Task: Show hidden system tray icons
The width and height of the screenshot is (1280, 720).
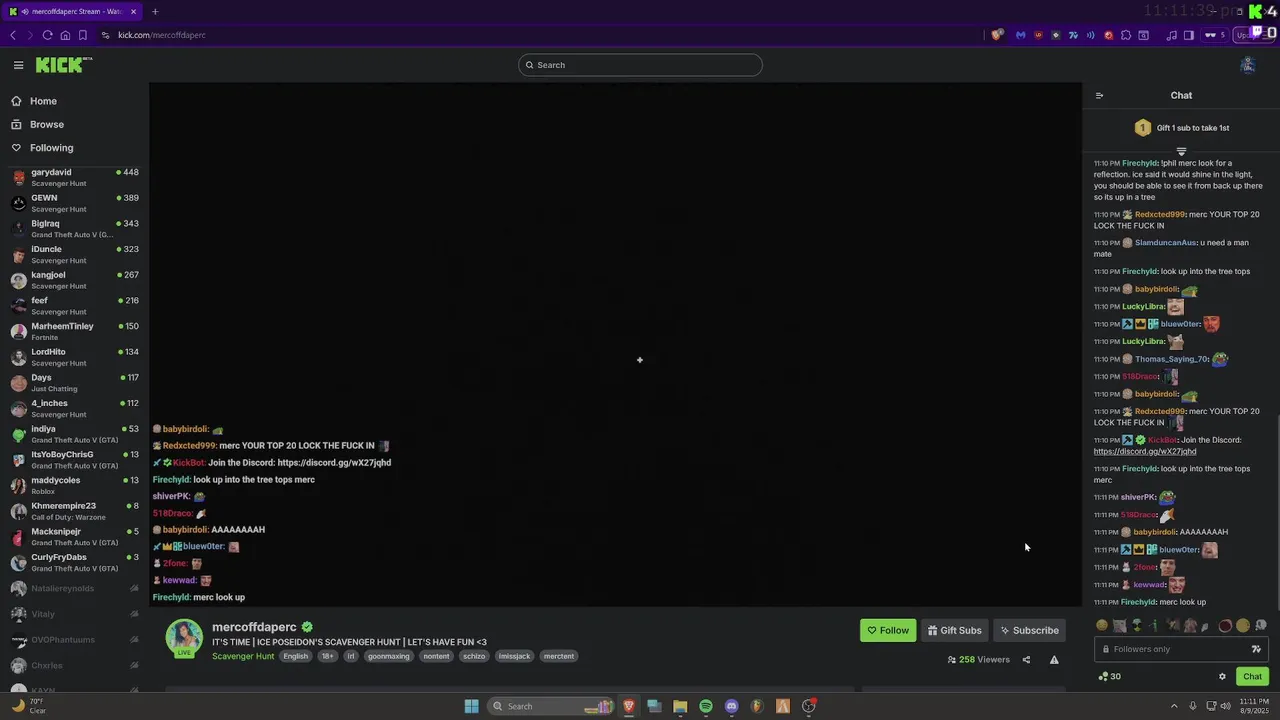Action: click(x=1174, y=706)
